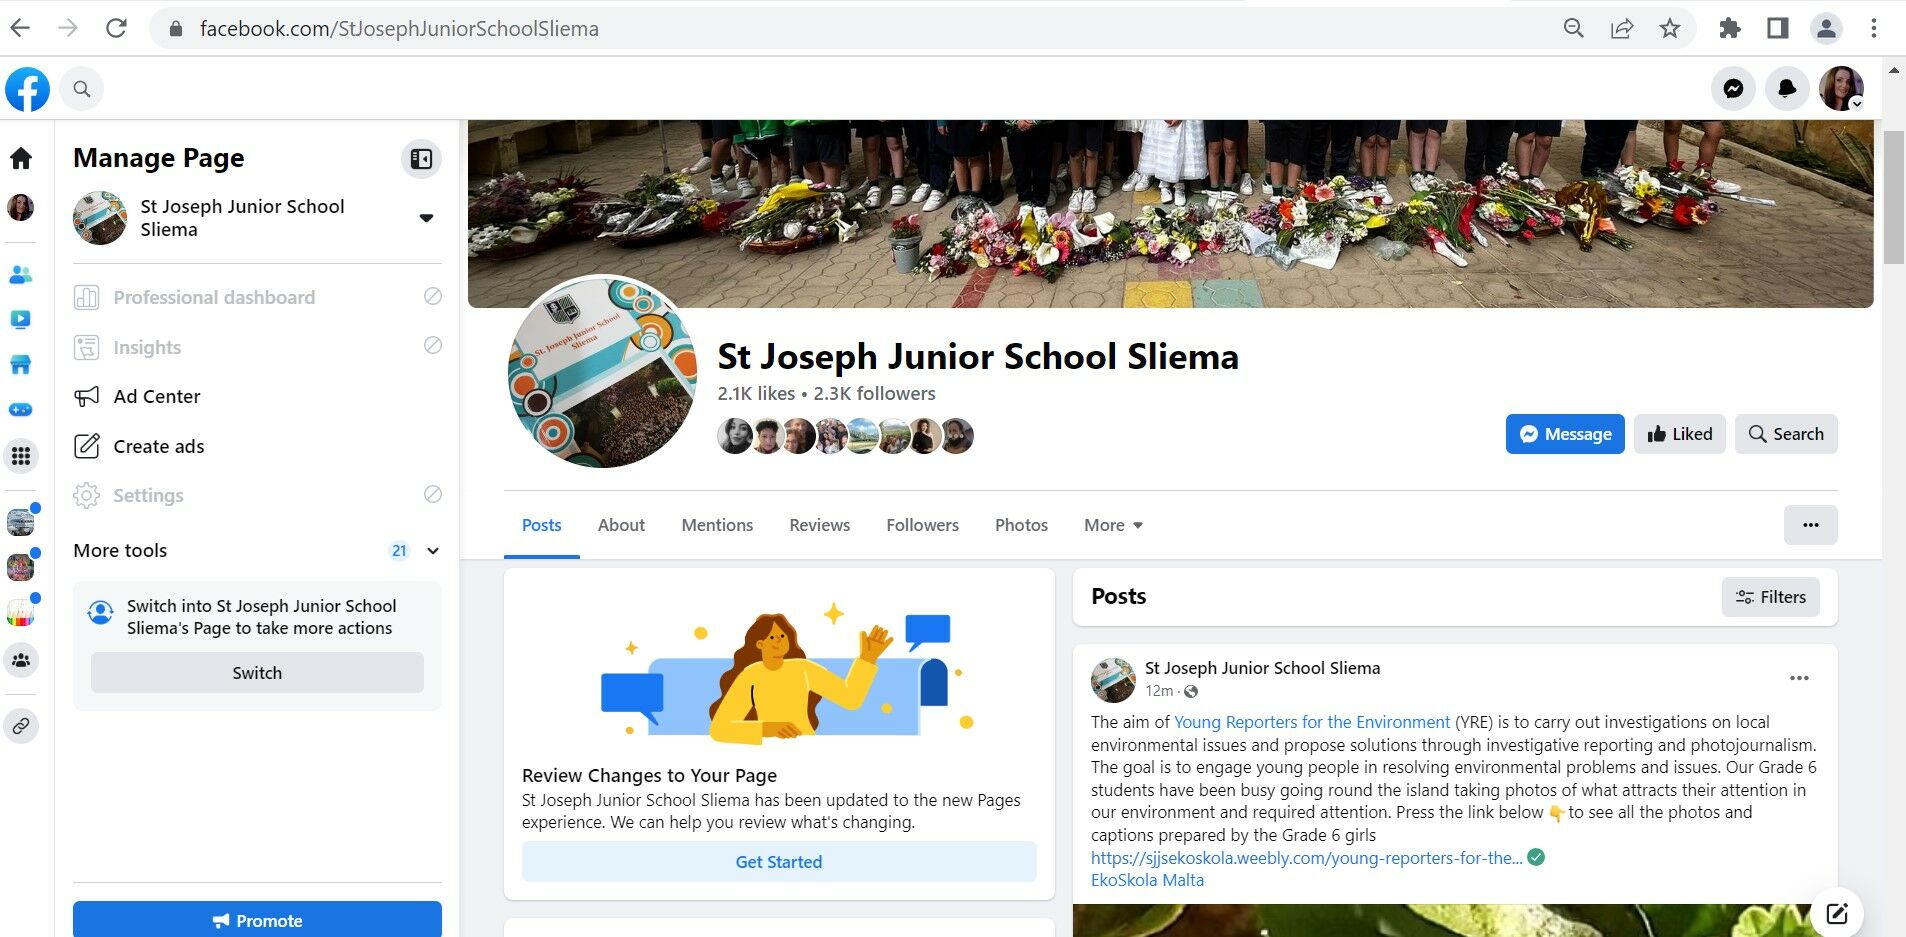The width and height of the screenshot is (1906, 937).
Task: Open the Gaming icon in left rail
Action: coord(21,410)
